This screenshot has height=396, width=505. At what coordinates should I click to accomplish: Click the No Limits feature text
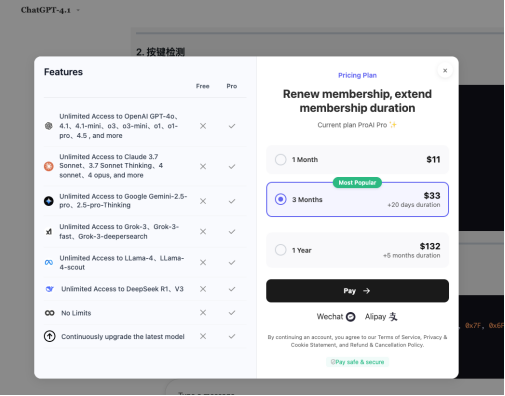pos(76,313)
